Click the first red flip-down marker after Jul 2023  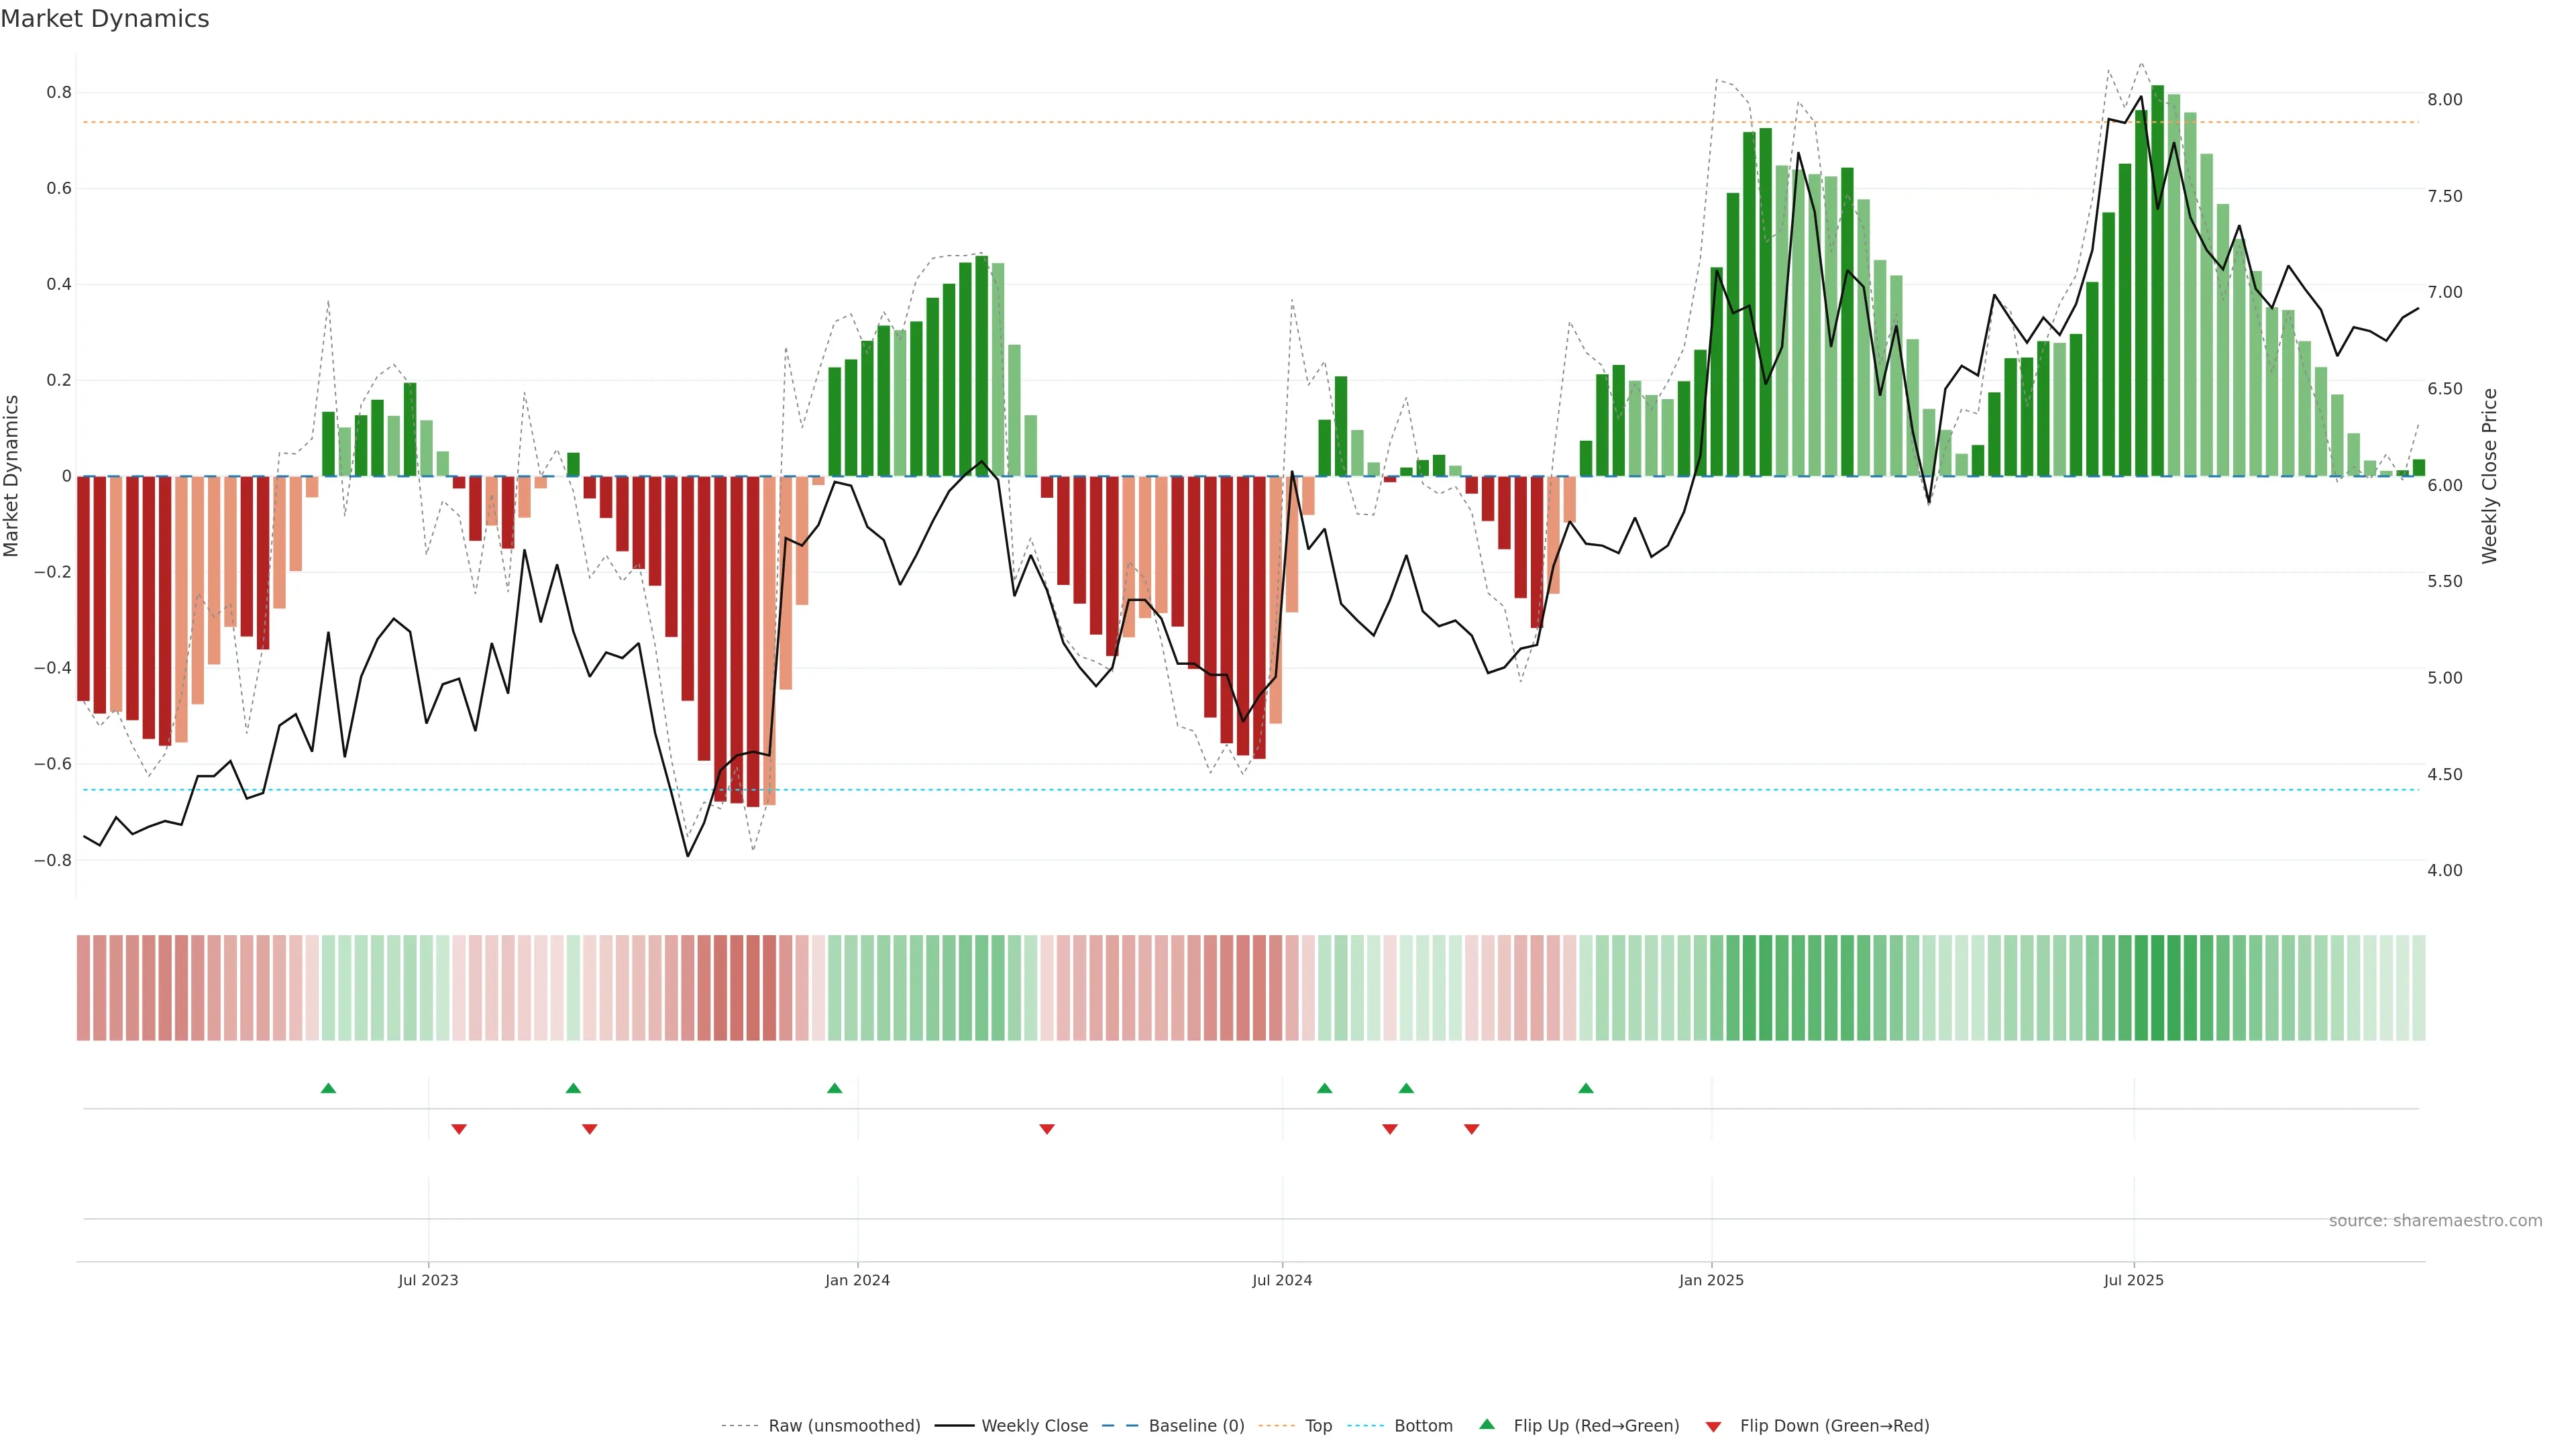pos(459,1129)
